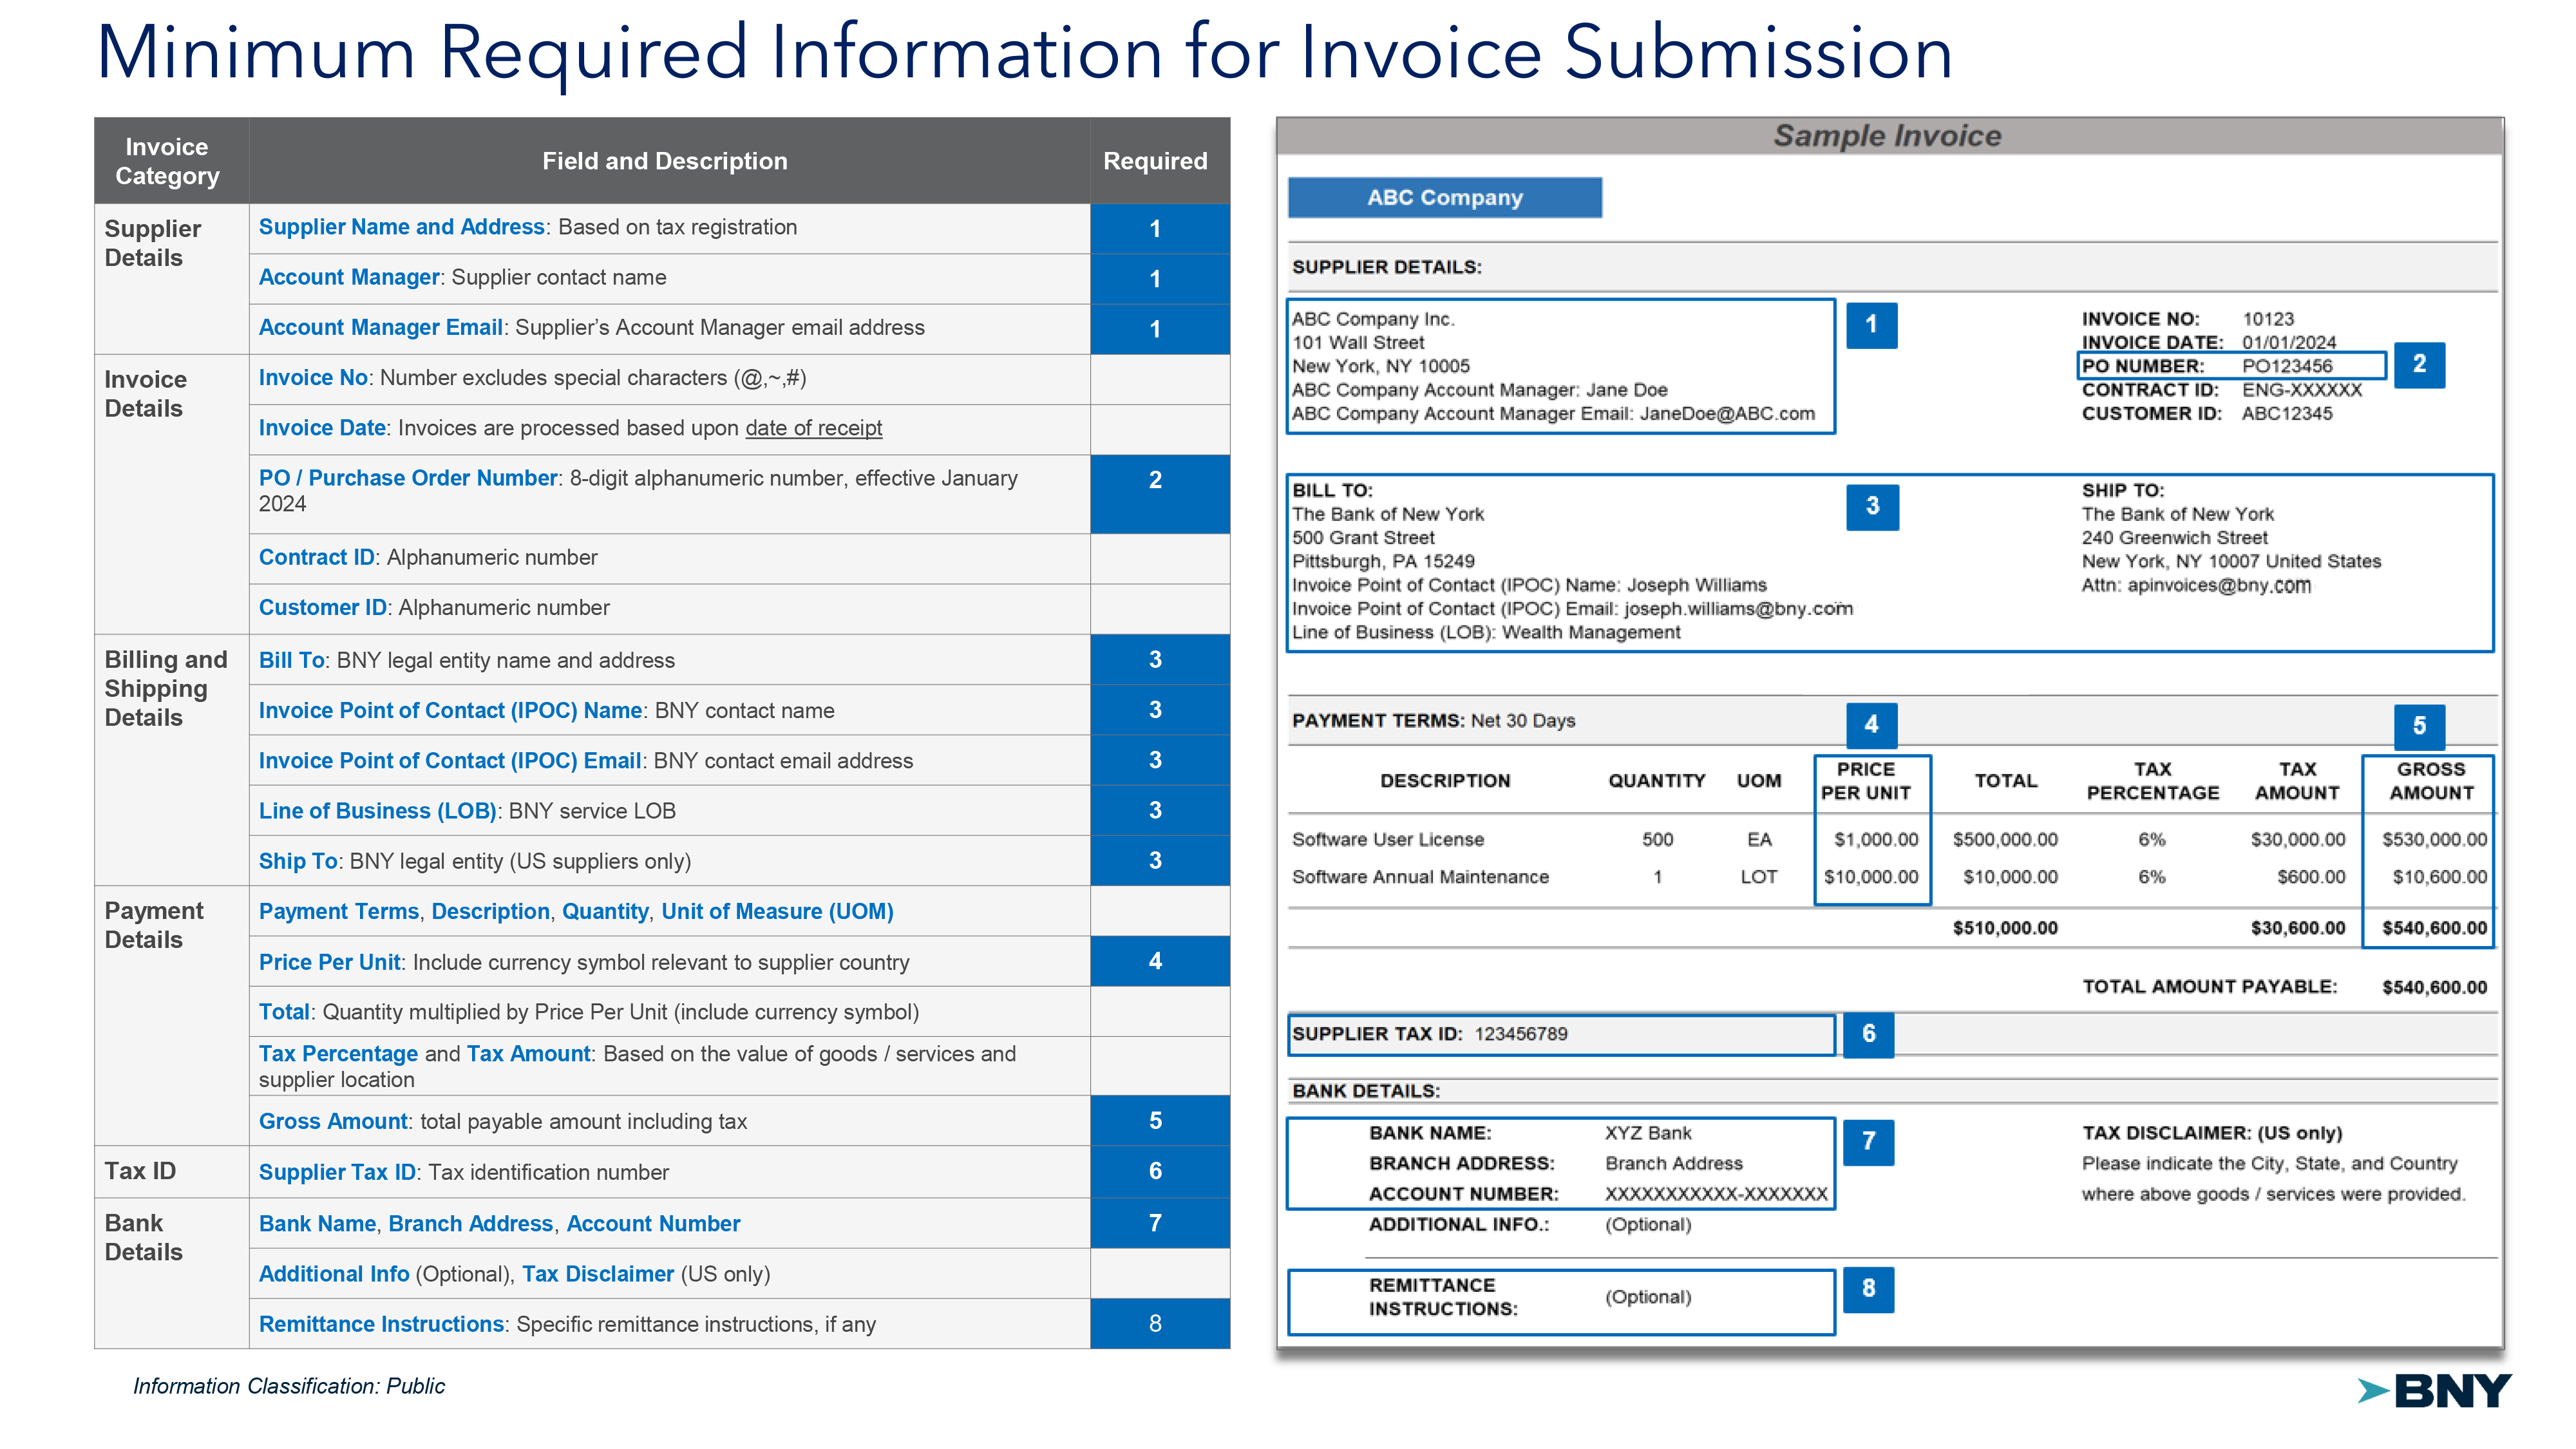Click 'Supplier Name and Address' field label
The height and width of the screenshot is (1449, 2576).
click(401, 227)
